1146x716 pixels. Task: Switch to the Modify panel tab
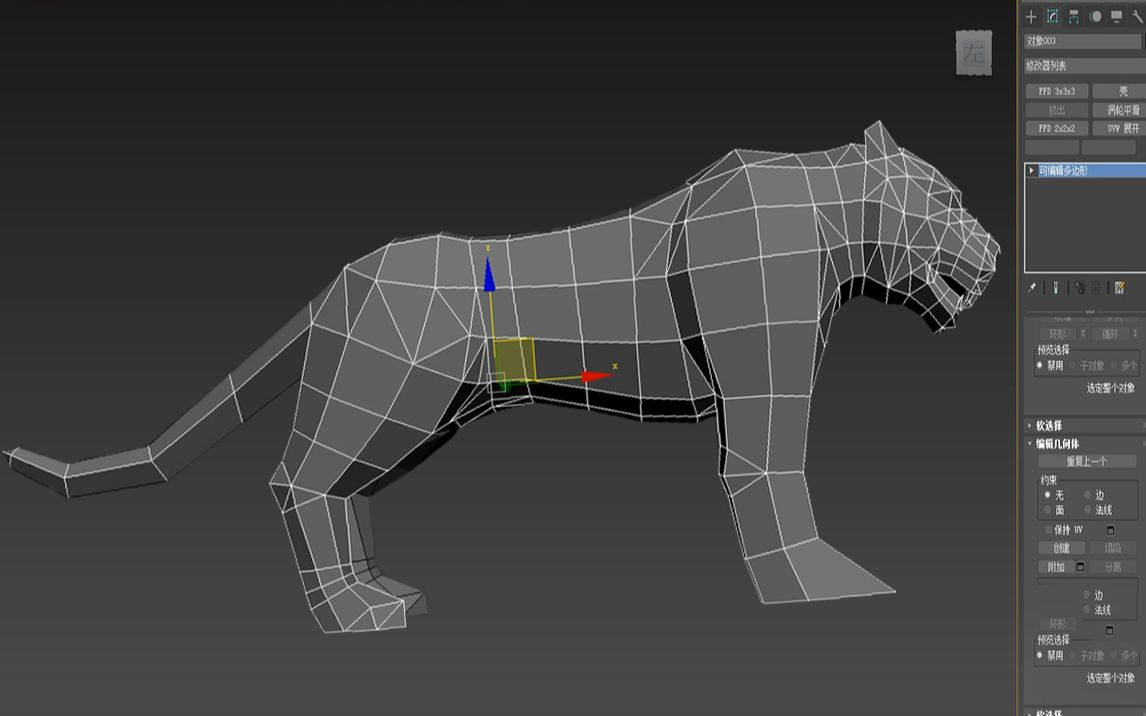click(x=1052, y=16)
